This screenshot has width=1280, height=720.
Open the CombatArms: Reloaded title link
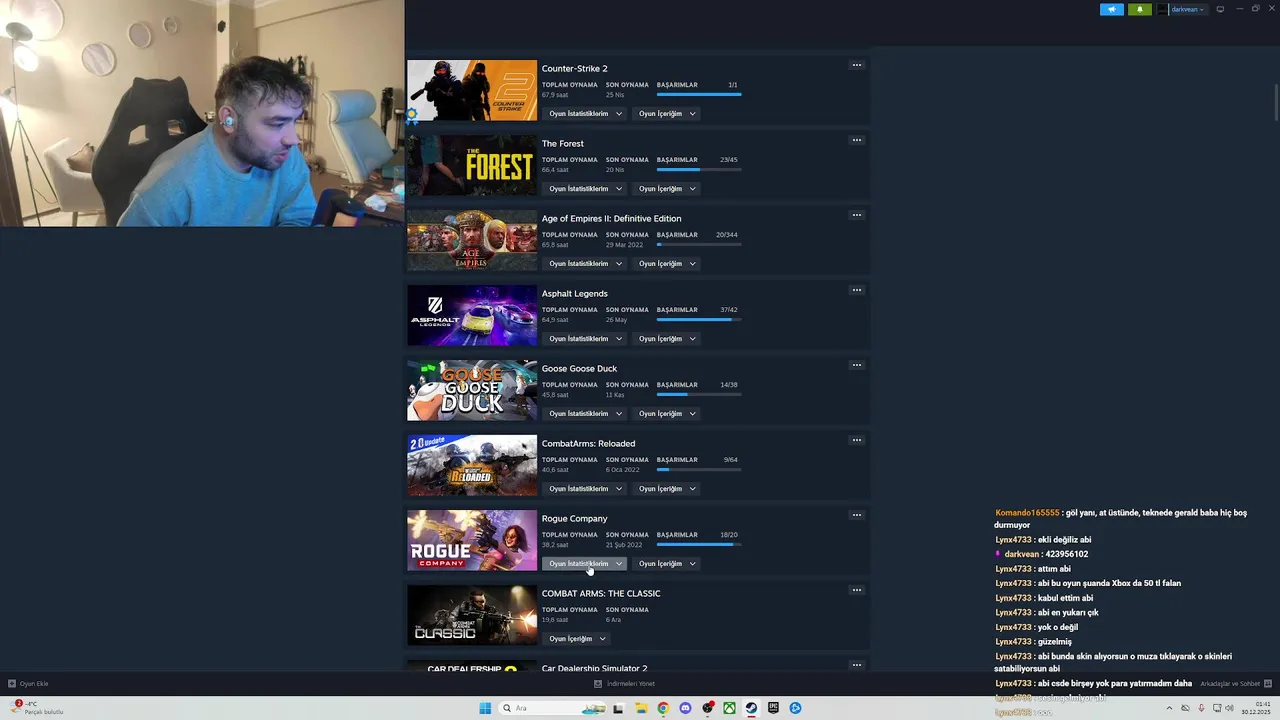pyautogui.click(x=588, y=444)
